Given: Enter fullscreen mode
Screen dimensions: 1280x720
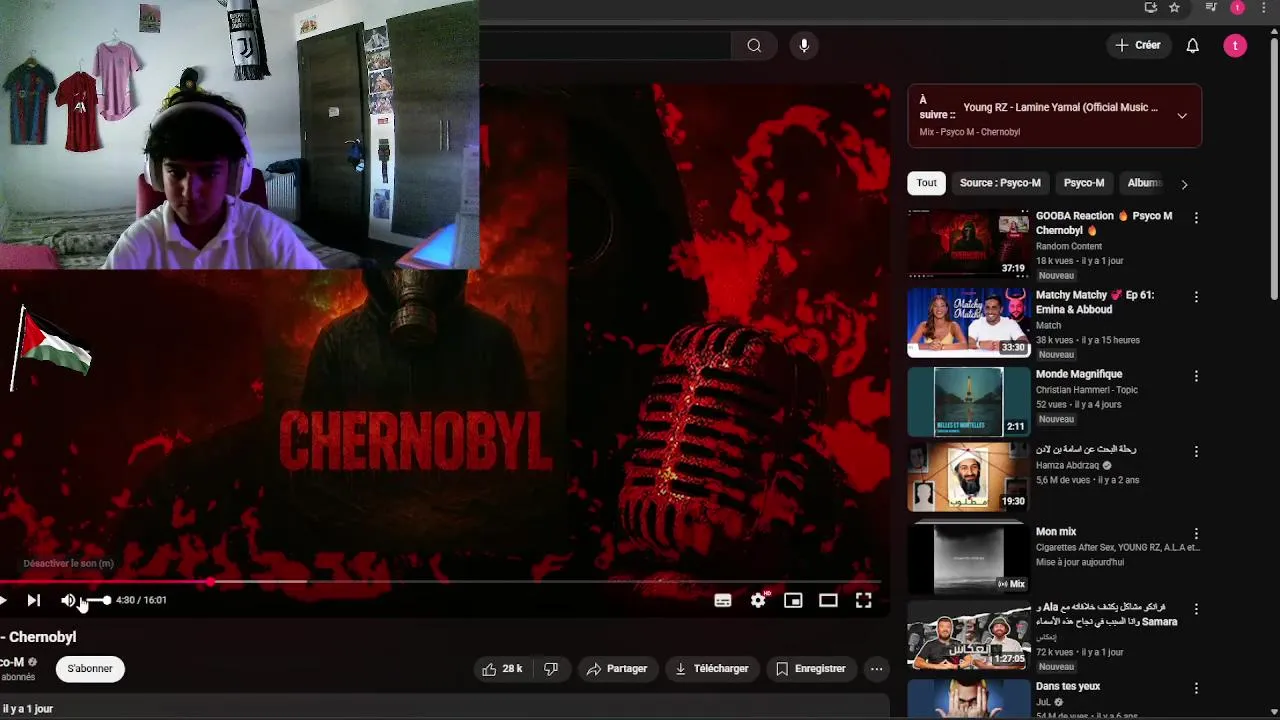Looking at the screenshot, I should pyautogui.click(x=863, y=600).
